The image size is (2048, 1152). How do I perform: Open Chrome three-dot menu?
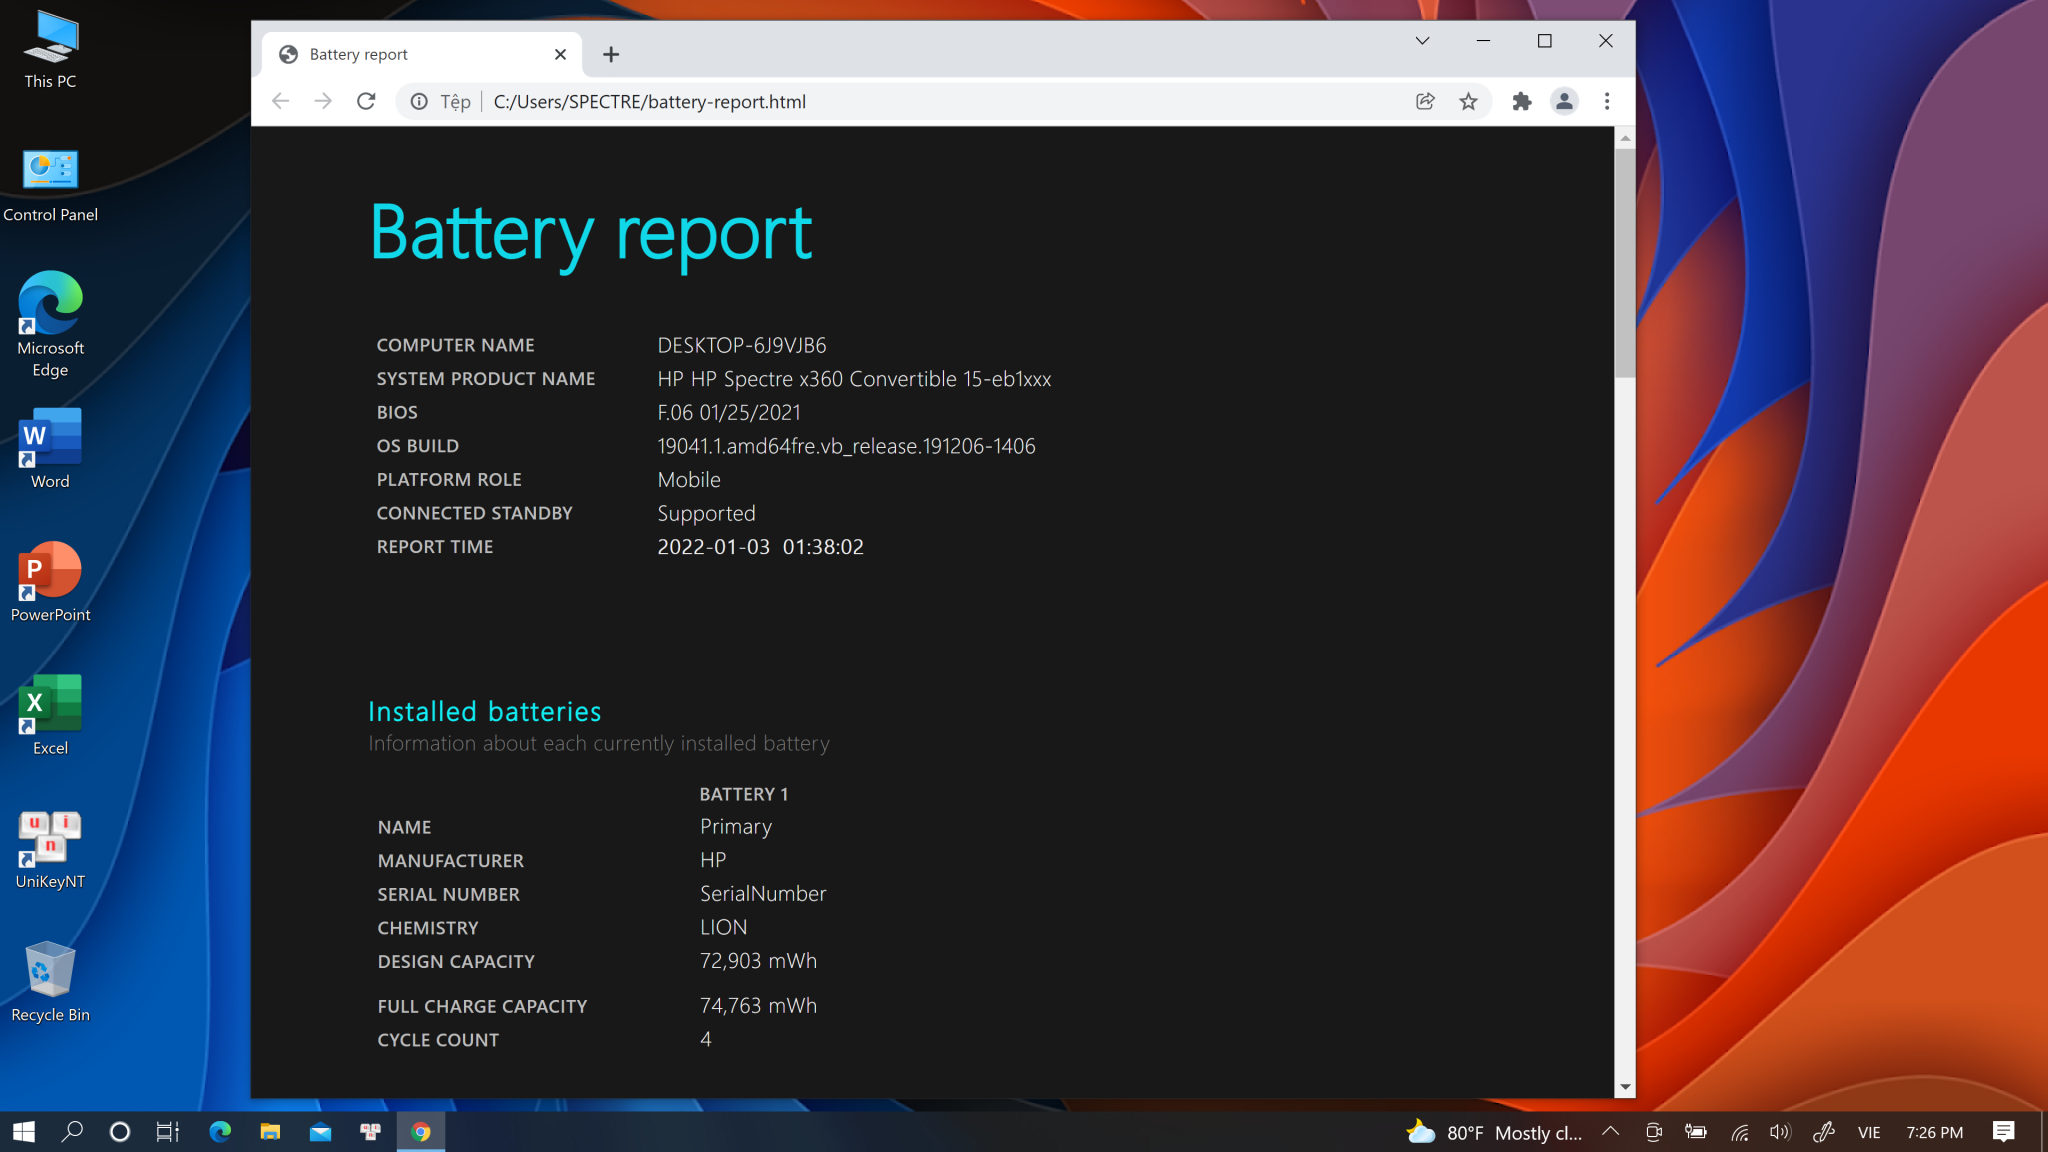tap(1607, 101)
